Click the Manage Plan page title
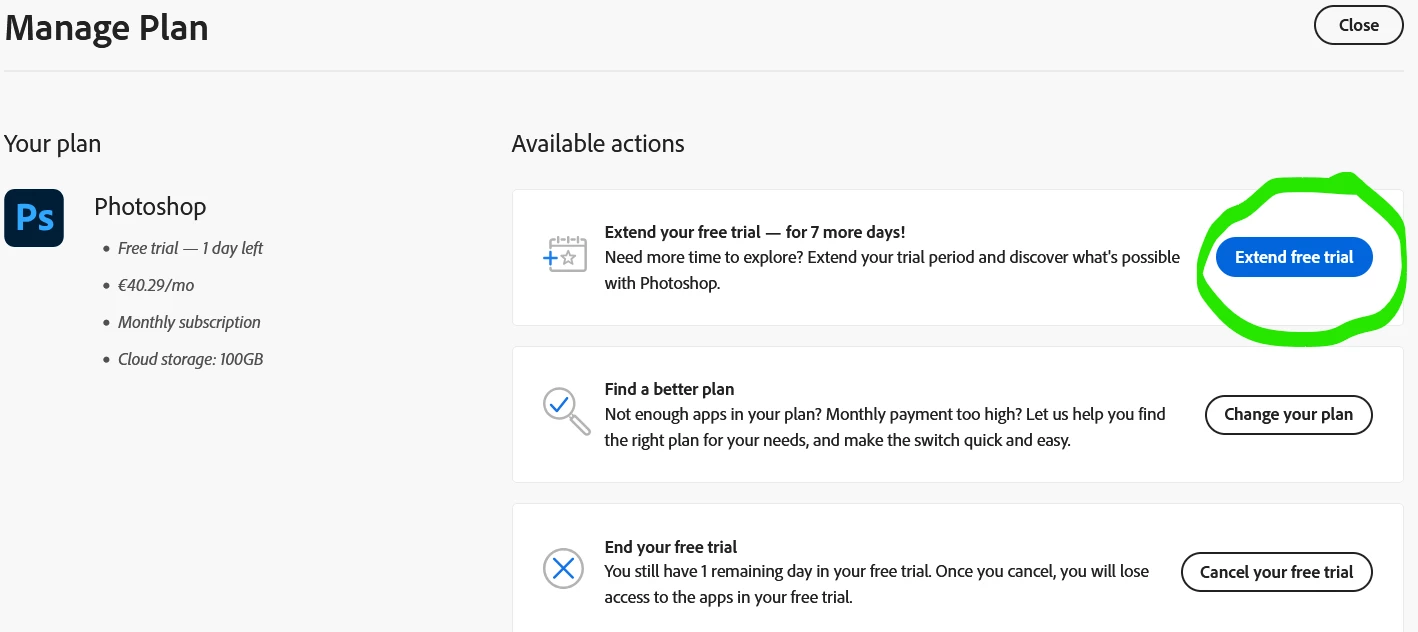The height and width of the screenshot is (632, 1418). click(107, 28)
